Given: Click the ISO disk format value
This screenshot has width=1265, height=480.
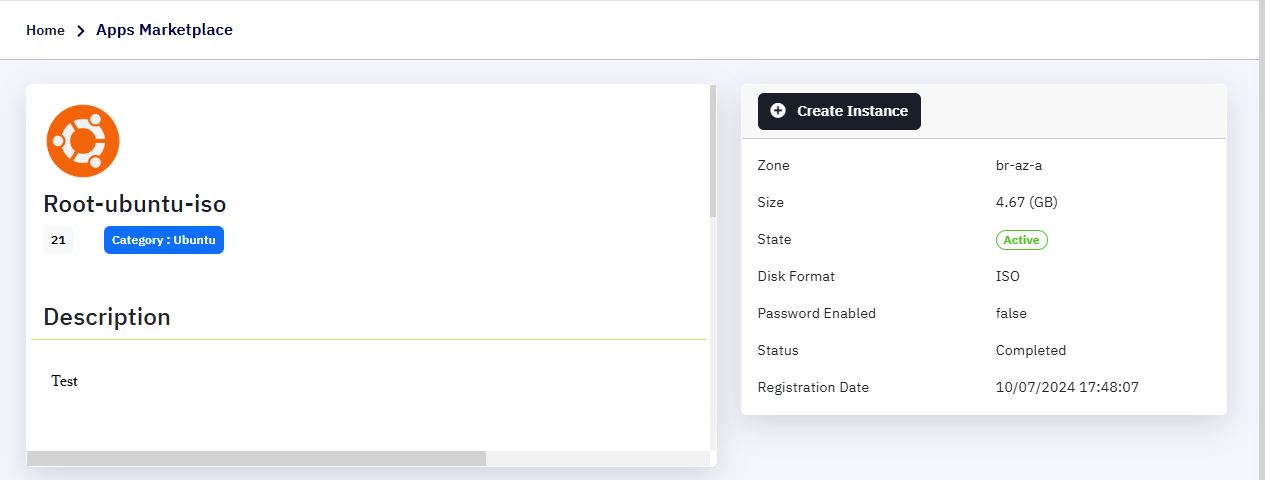Looking at the screenshot, I should tap(1008, 276).
